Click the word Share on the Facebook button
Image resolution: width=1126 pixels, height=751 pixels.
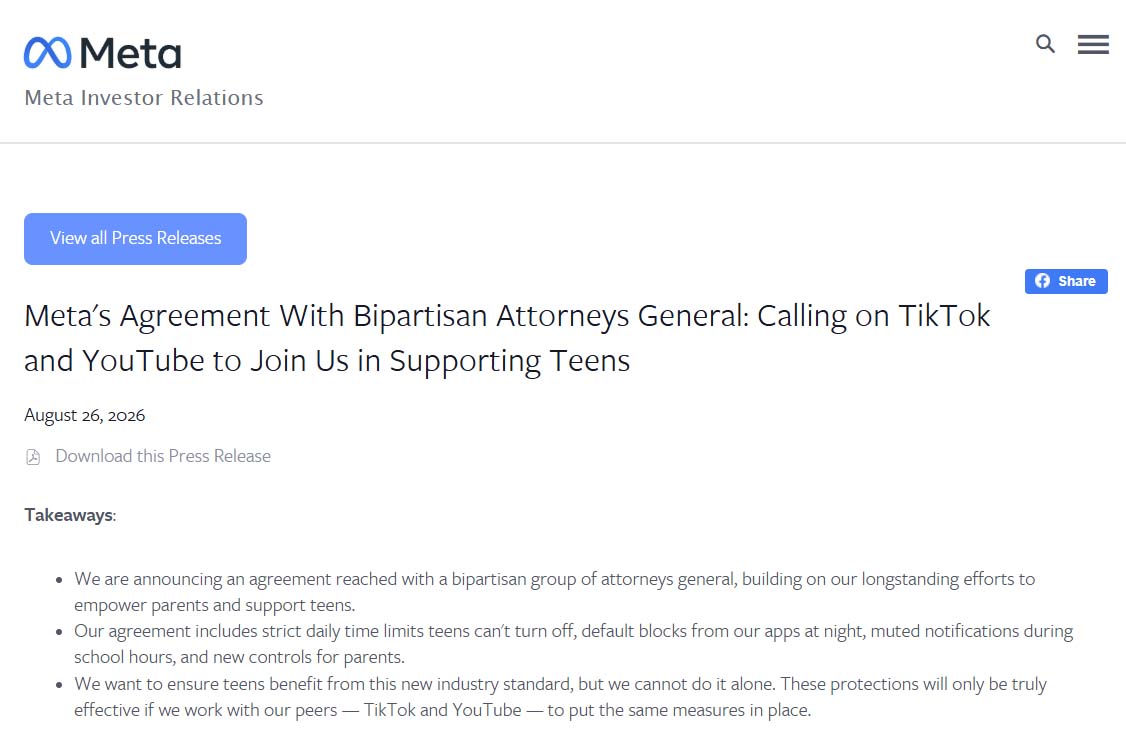[x=1076, y=281]
